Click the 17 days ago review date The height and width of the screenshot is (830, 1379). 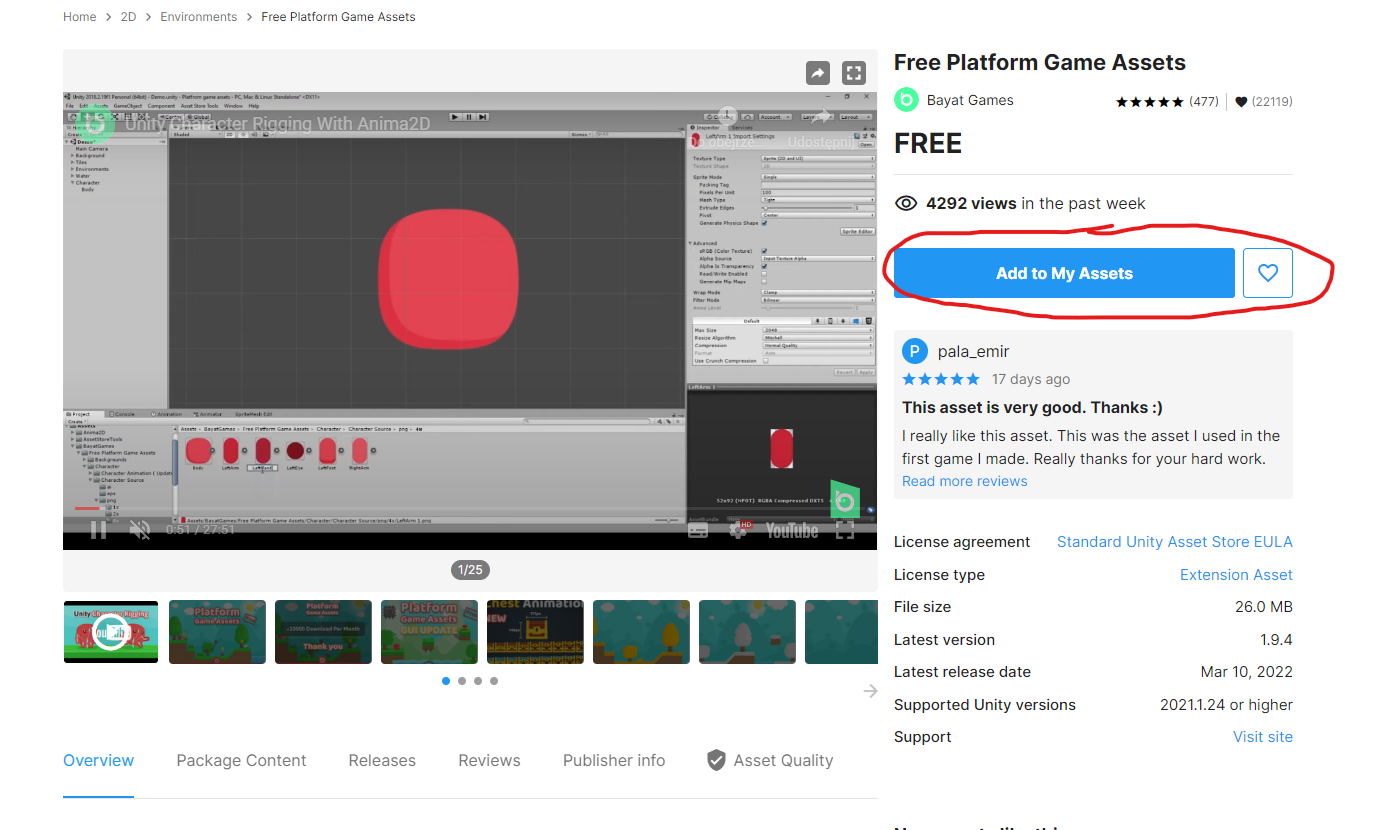[1031, 379]
